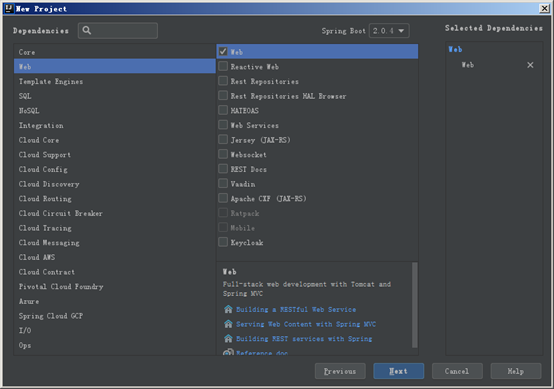Choose Cloud Discovery in the list

pyautogui.click(x=115, y=184)
